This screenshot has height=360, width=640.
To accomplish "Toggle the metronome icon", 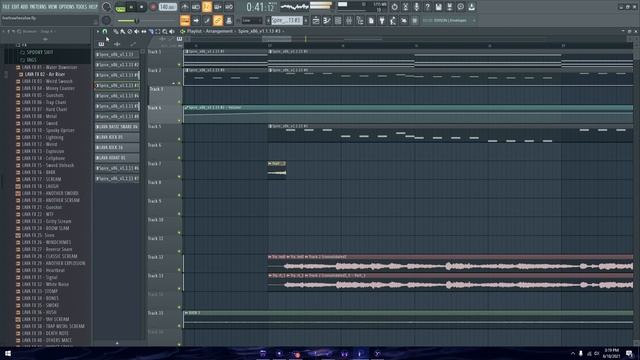I will (x=185, y=7).
